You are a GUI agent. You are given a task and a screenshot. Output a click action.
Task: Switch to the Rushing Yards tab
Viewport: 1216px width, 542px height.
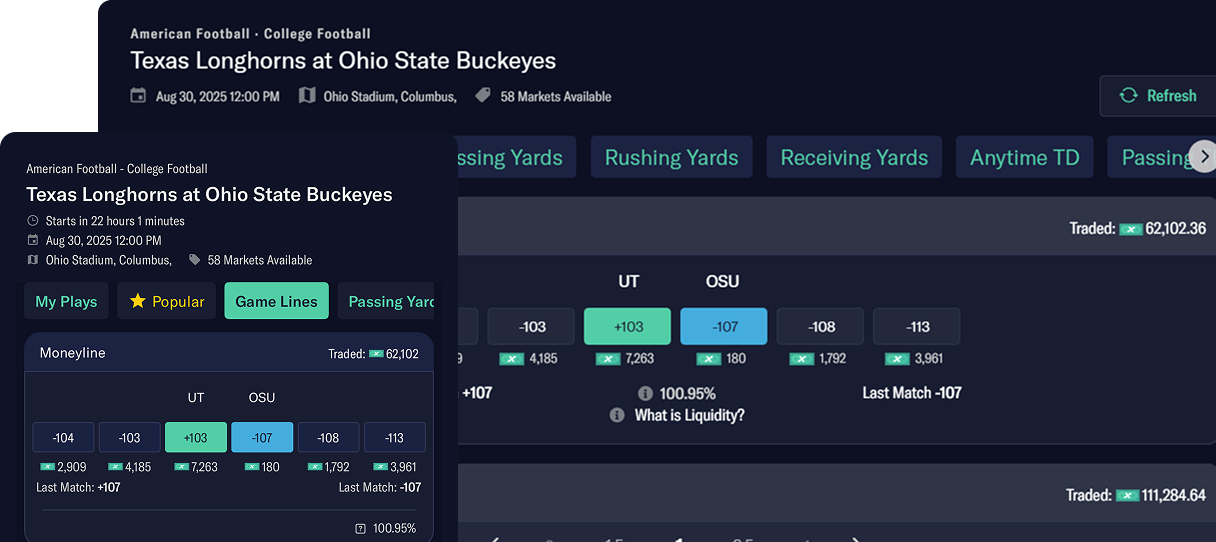[671, 158]
